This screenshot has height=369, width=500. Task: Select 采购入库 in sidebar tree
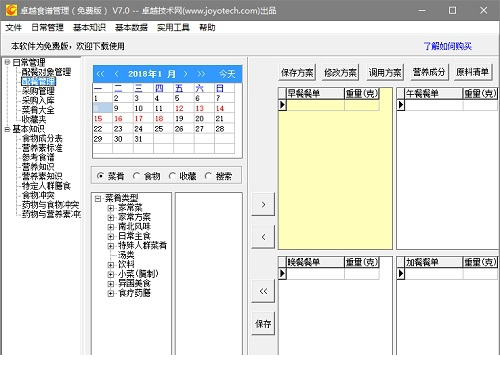[38, 100]
